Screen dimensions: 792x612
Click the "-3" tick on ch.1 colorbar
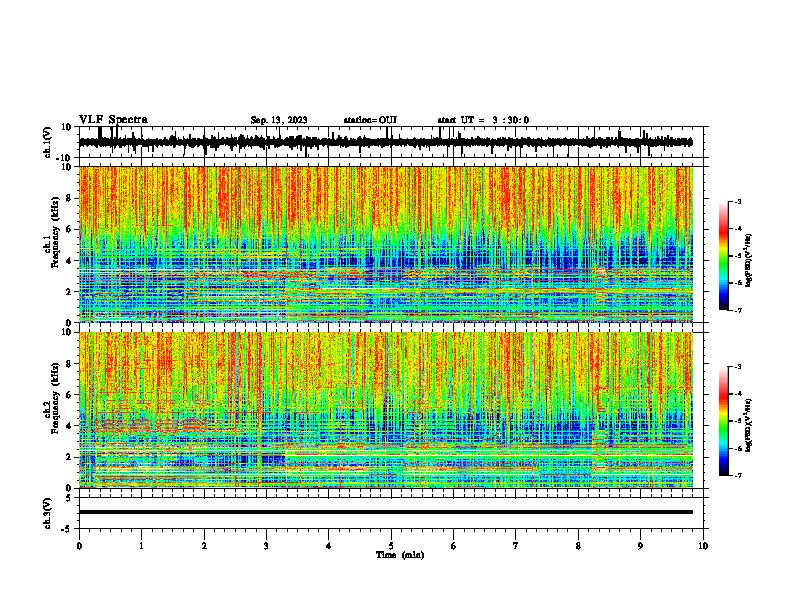(738, 201)
